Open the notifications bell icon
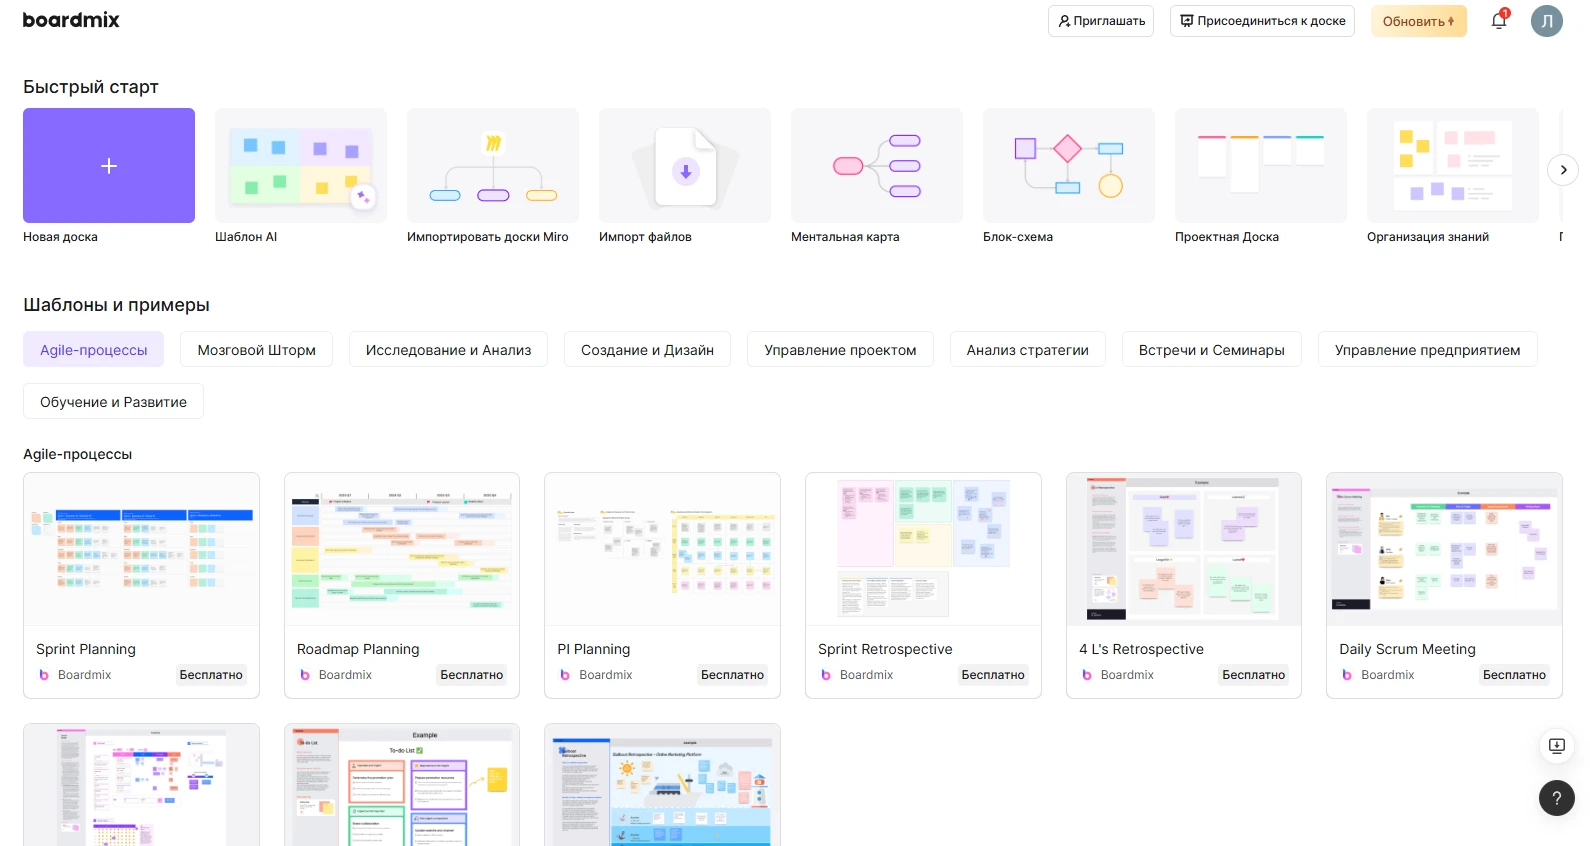Image resolution: width=1590 pixels, height=846 pixels. (1498, 21)
